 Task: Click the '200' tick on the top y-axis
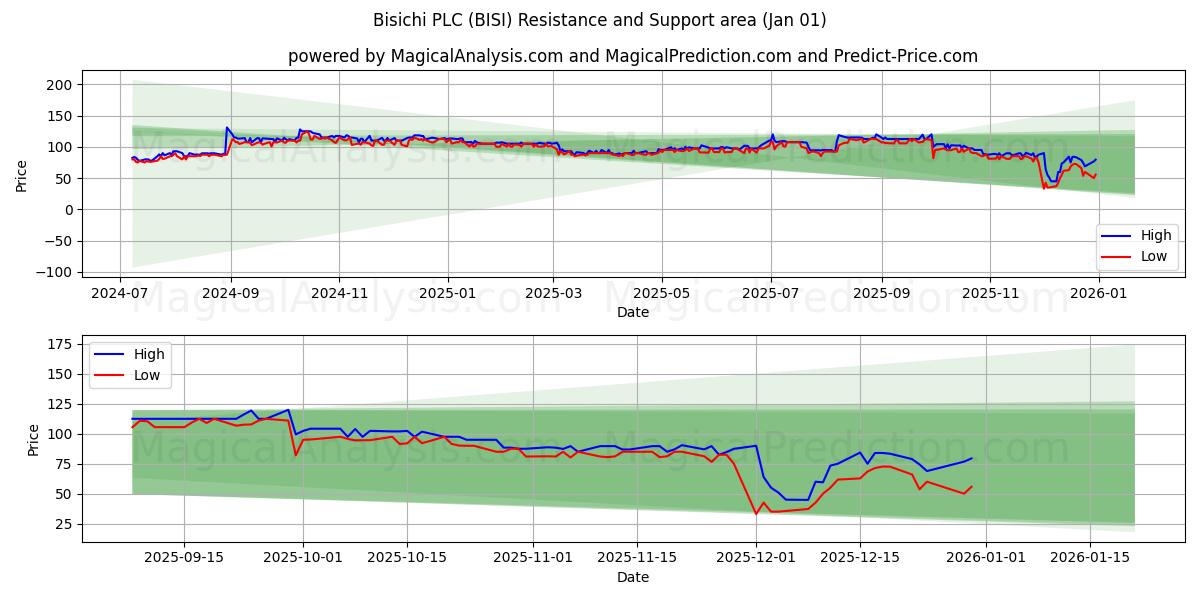pos(61,85)
